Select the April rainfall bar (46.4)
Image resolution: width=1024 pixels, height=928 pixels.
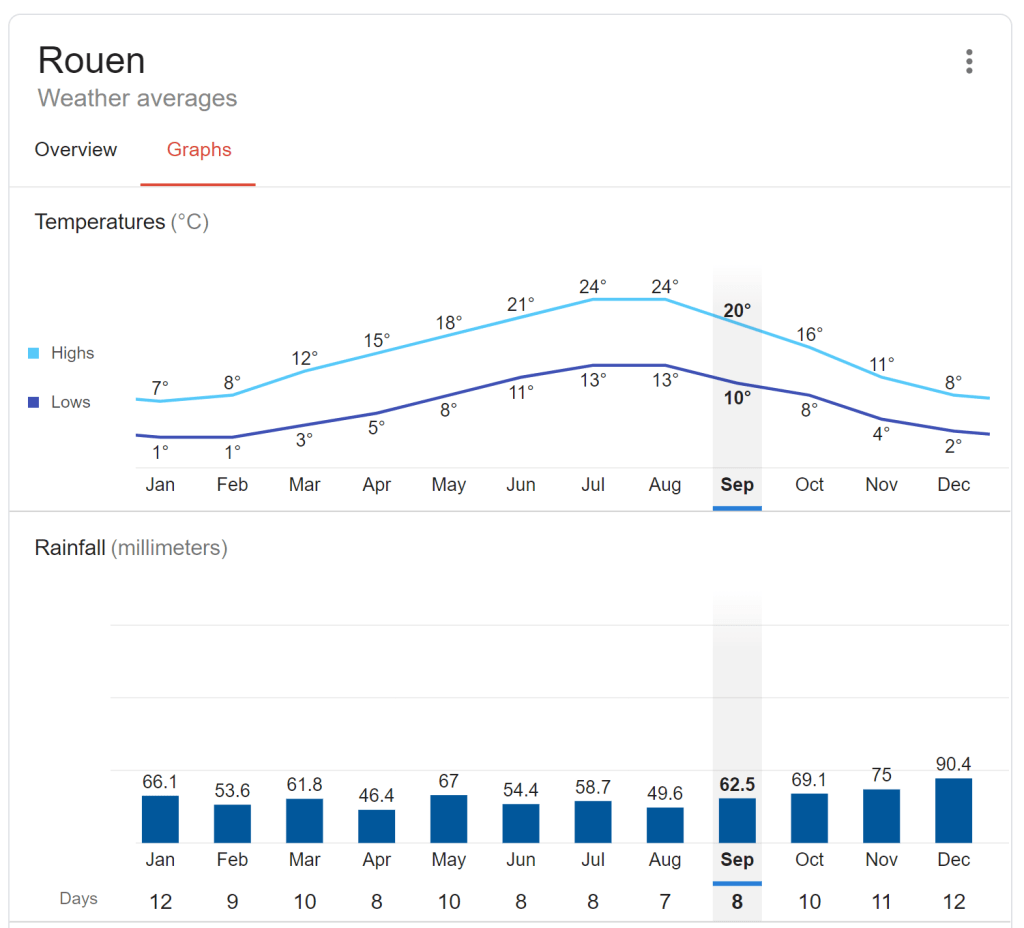coord(376,826)
